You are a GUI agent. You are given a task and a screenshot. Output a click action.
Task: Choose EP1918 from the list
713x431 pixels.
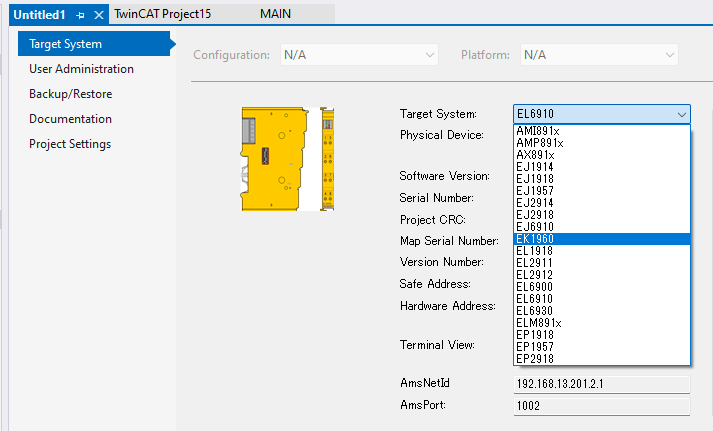coord(602,335)
